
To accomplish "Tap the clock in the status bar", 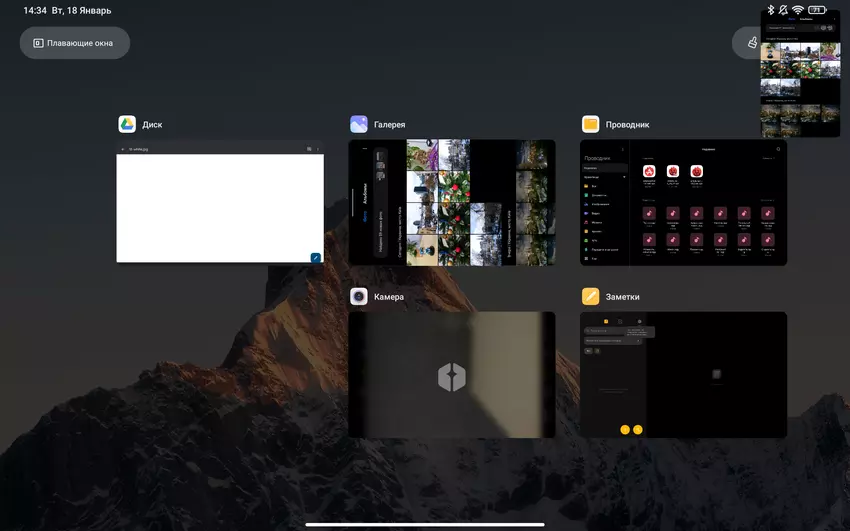I will coord(35,10).
